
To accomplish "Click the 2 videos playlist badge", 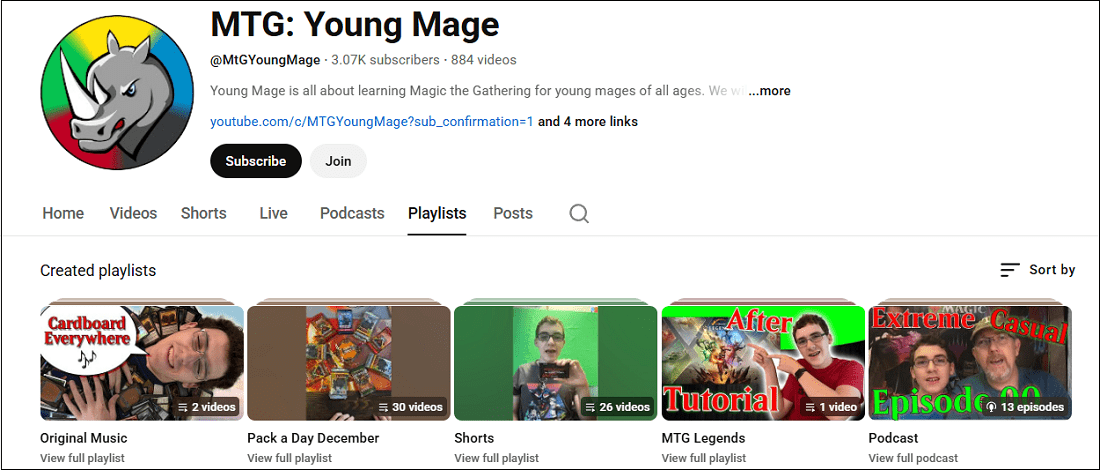I will coord(206,407).
